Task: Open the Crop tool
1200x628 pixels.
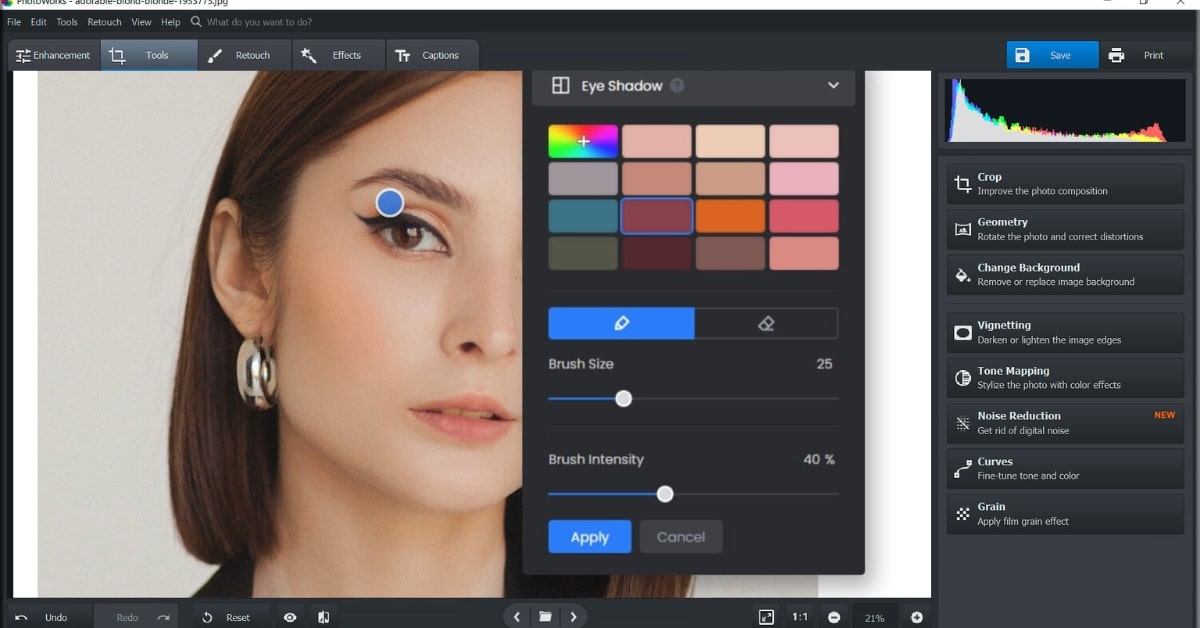Action: [x=1065, y=184]
